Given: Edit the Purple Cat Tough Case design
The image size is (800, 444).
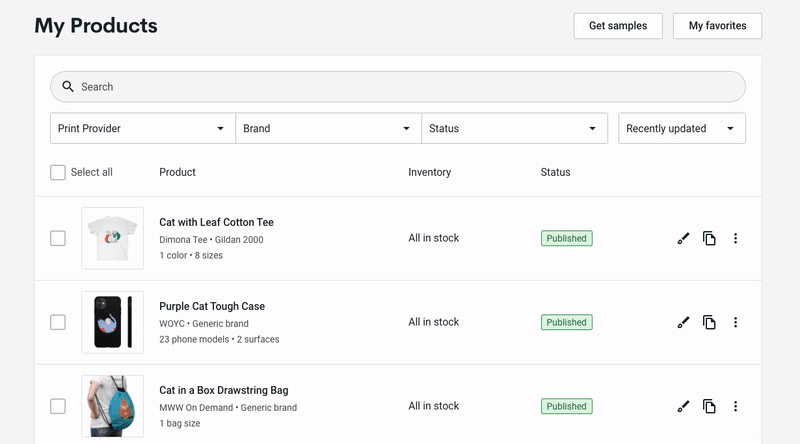Looking at the screenshot, I should 683,323.
